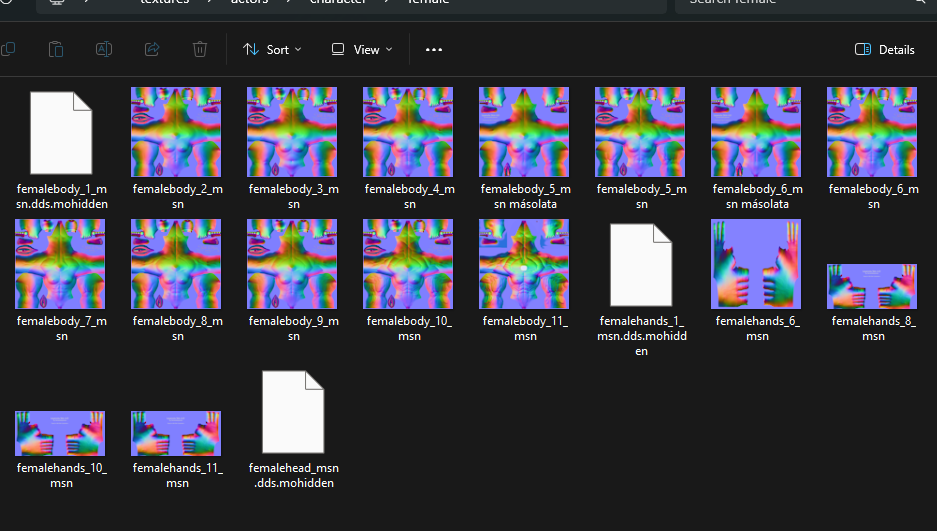This screenshot has width=937, height=531.
Task: Select femalebody_2_msn thumbnail
Action: point(176,132)
